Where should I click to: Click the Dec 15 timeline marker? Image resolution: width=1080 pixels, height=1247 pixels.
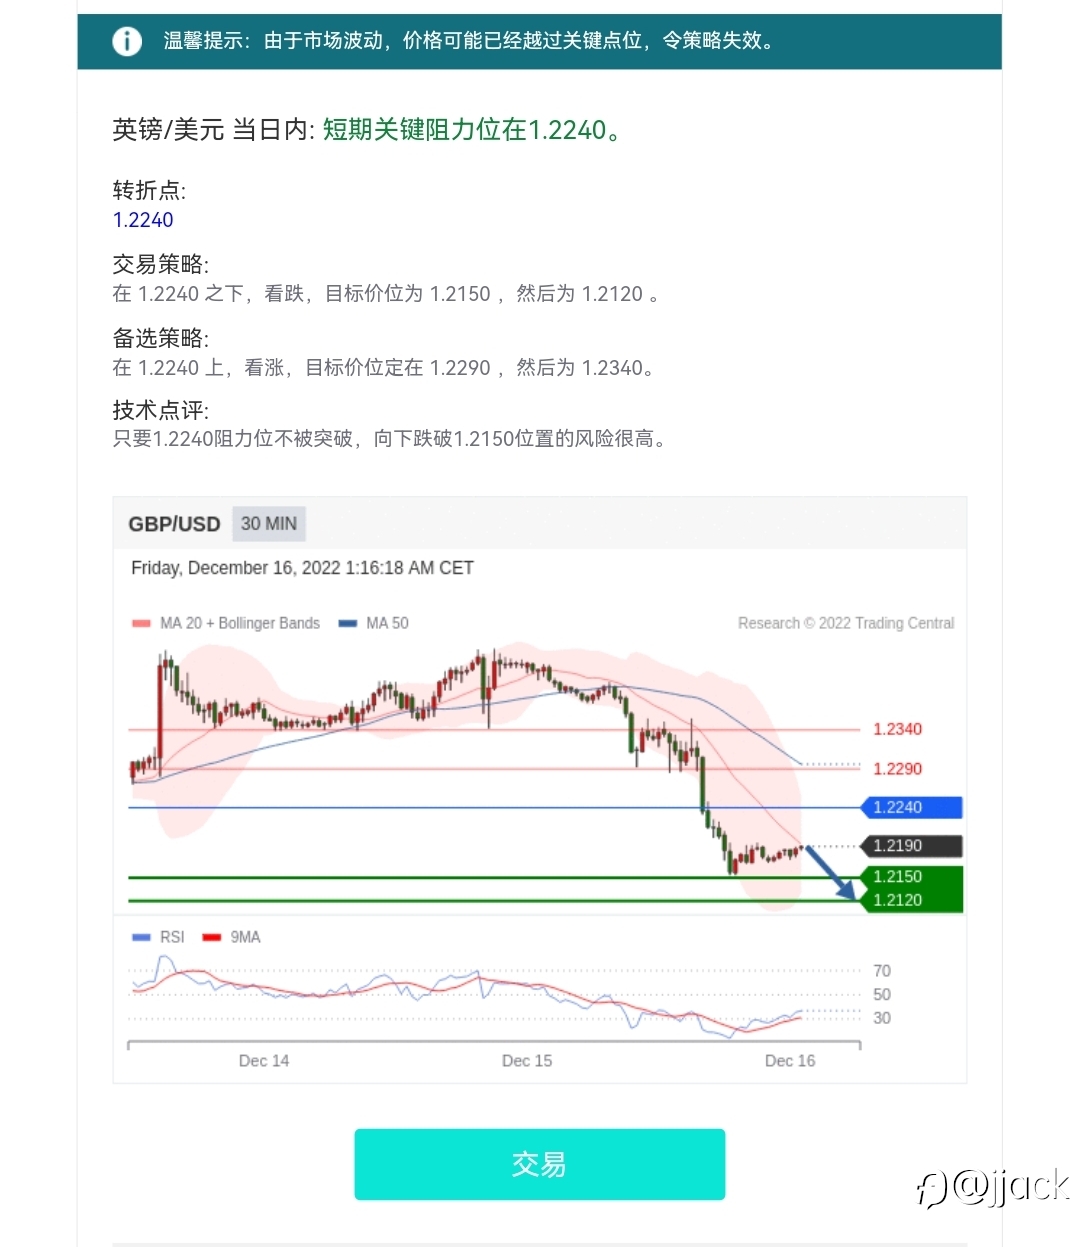click(x=527, y=1061)
